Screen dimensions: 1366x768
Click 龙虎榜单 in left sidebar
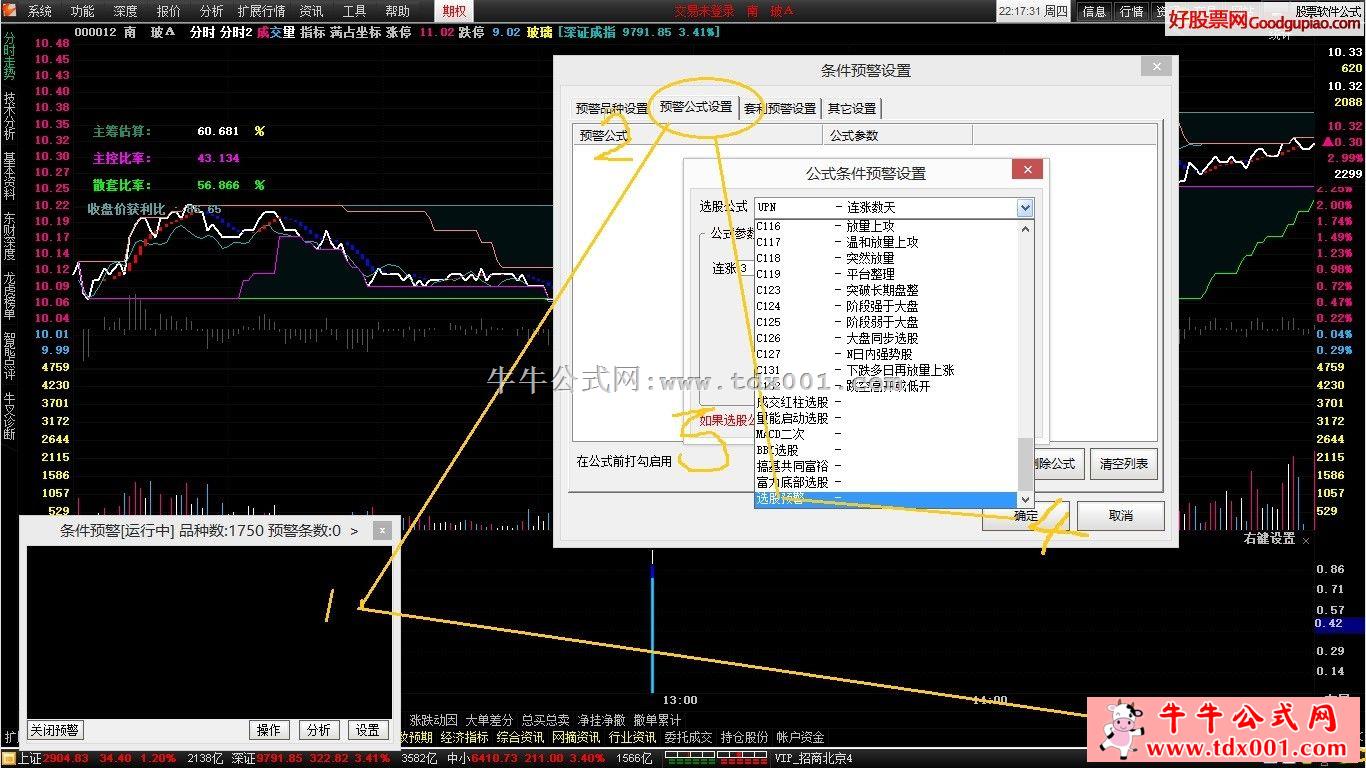(x=9, y=296)
